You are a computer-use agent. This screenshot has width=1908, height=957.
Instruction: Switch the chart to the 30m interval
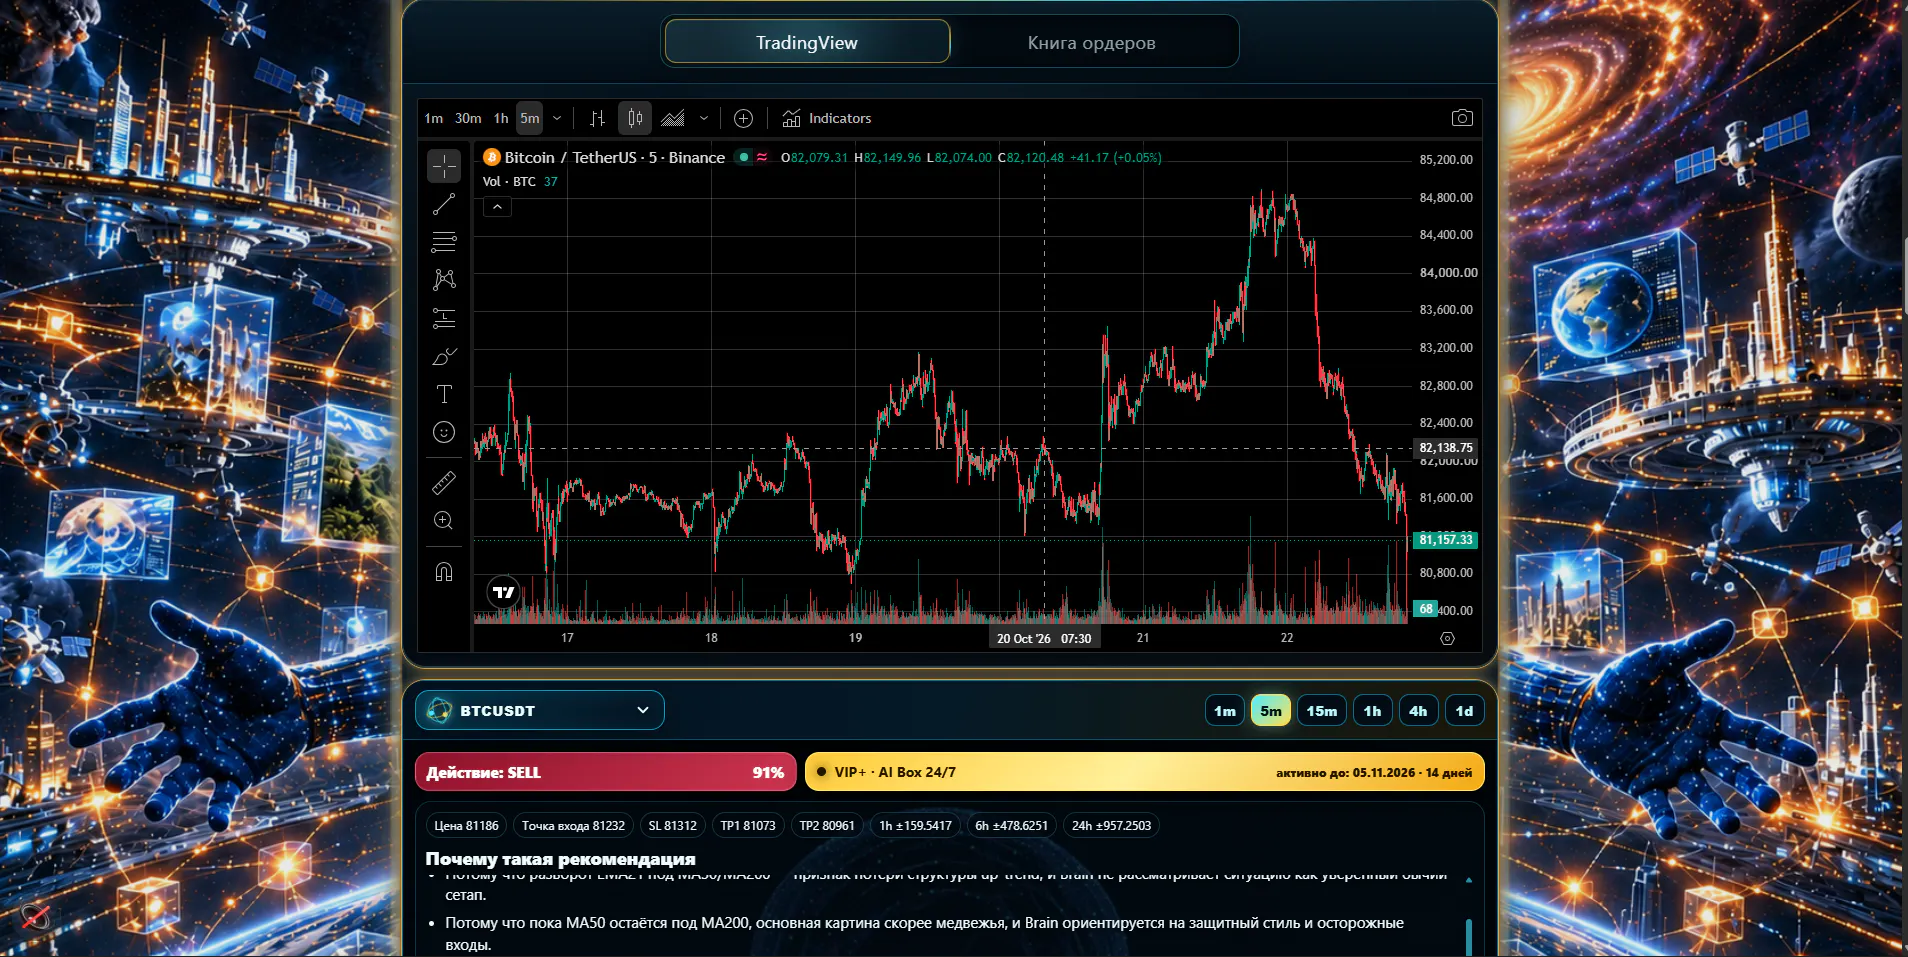pos(468,118)
